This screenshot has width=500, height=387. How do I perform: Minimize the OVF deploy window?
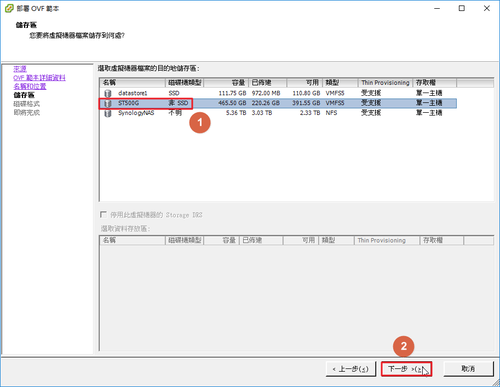[x=437, y=8]
